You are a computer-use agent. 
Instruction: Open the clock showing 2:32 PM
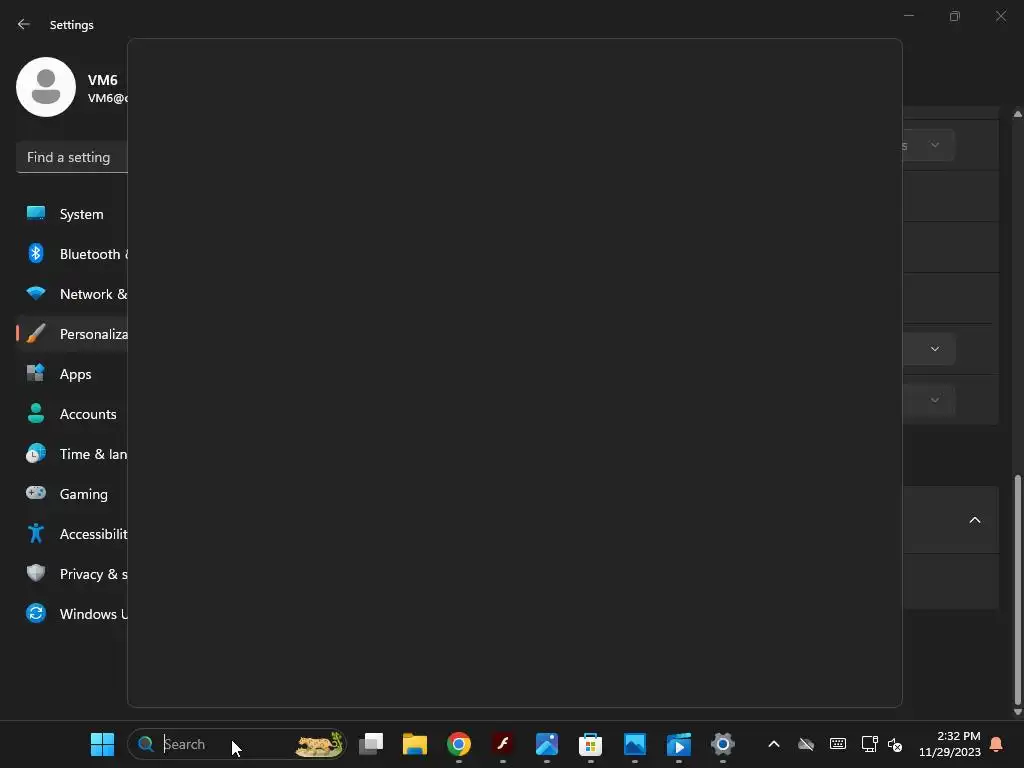click(950, 744)
